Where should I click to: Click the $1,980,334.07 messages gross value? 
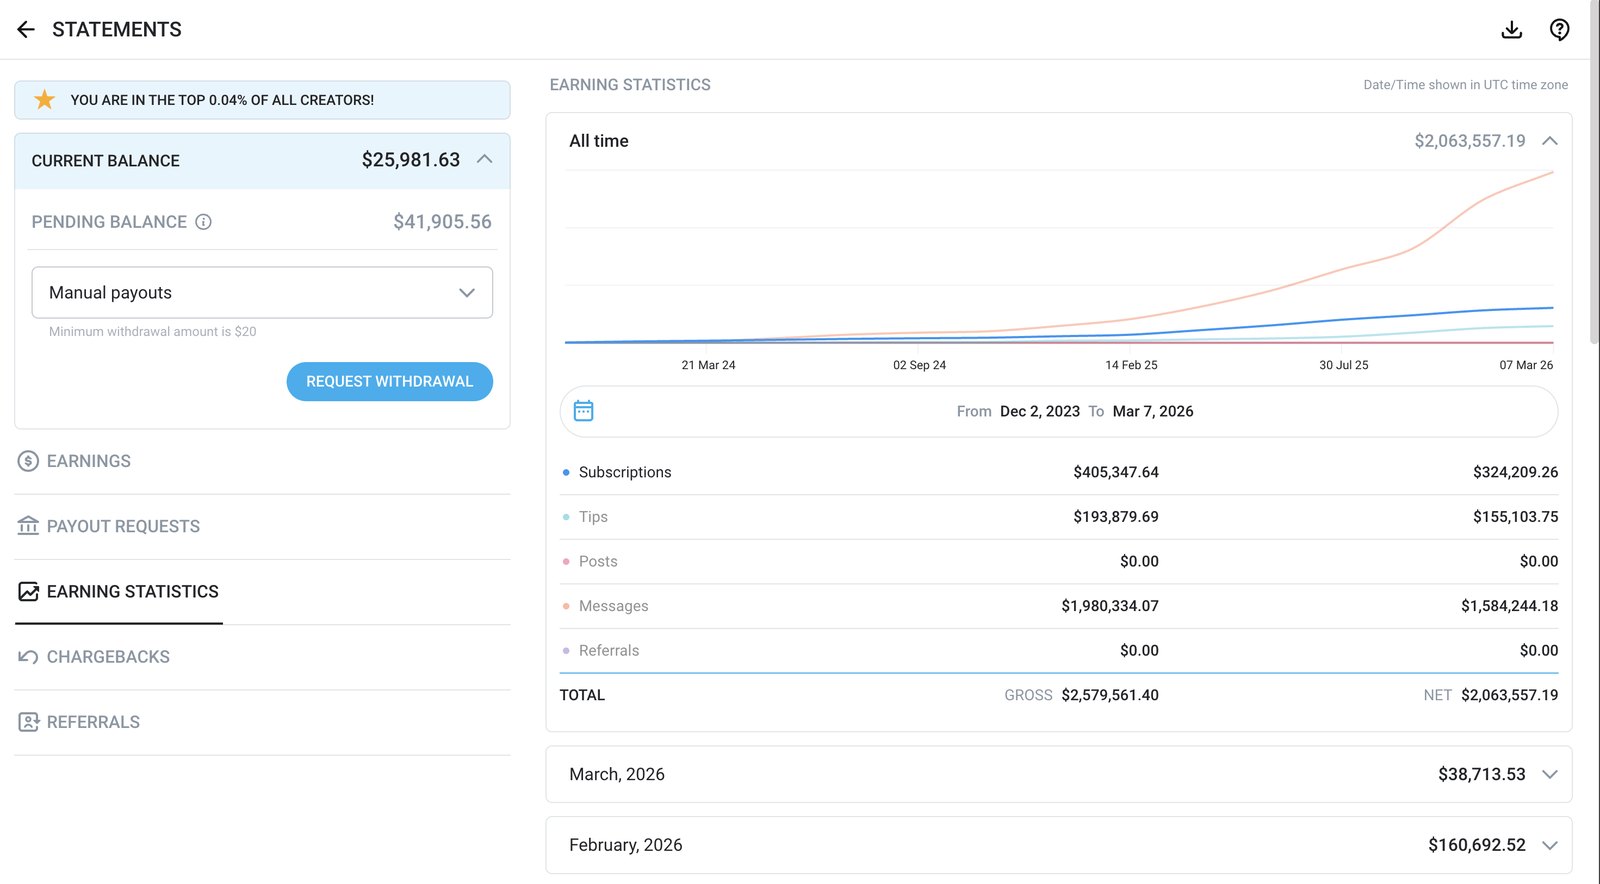click(x=1110, y=606)
